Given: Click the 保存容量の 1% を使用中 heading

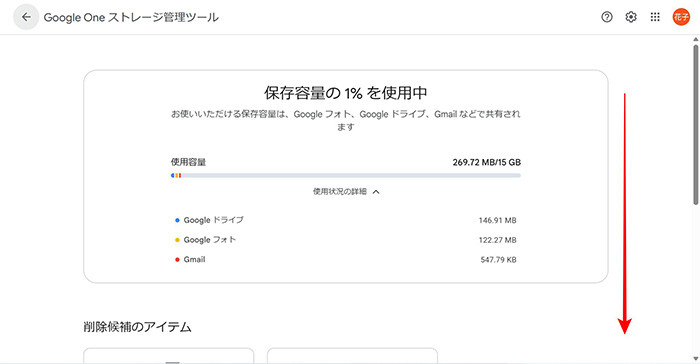Looking at the screenshot, I should pos(346,93).
